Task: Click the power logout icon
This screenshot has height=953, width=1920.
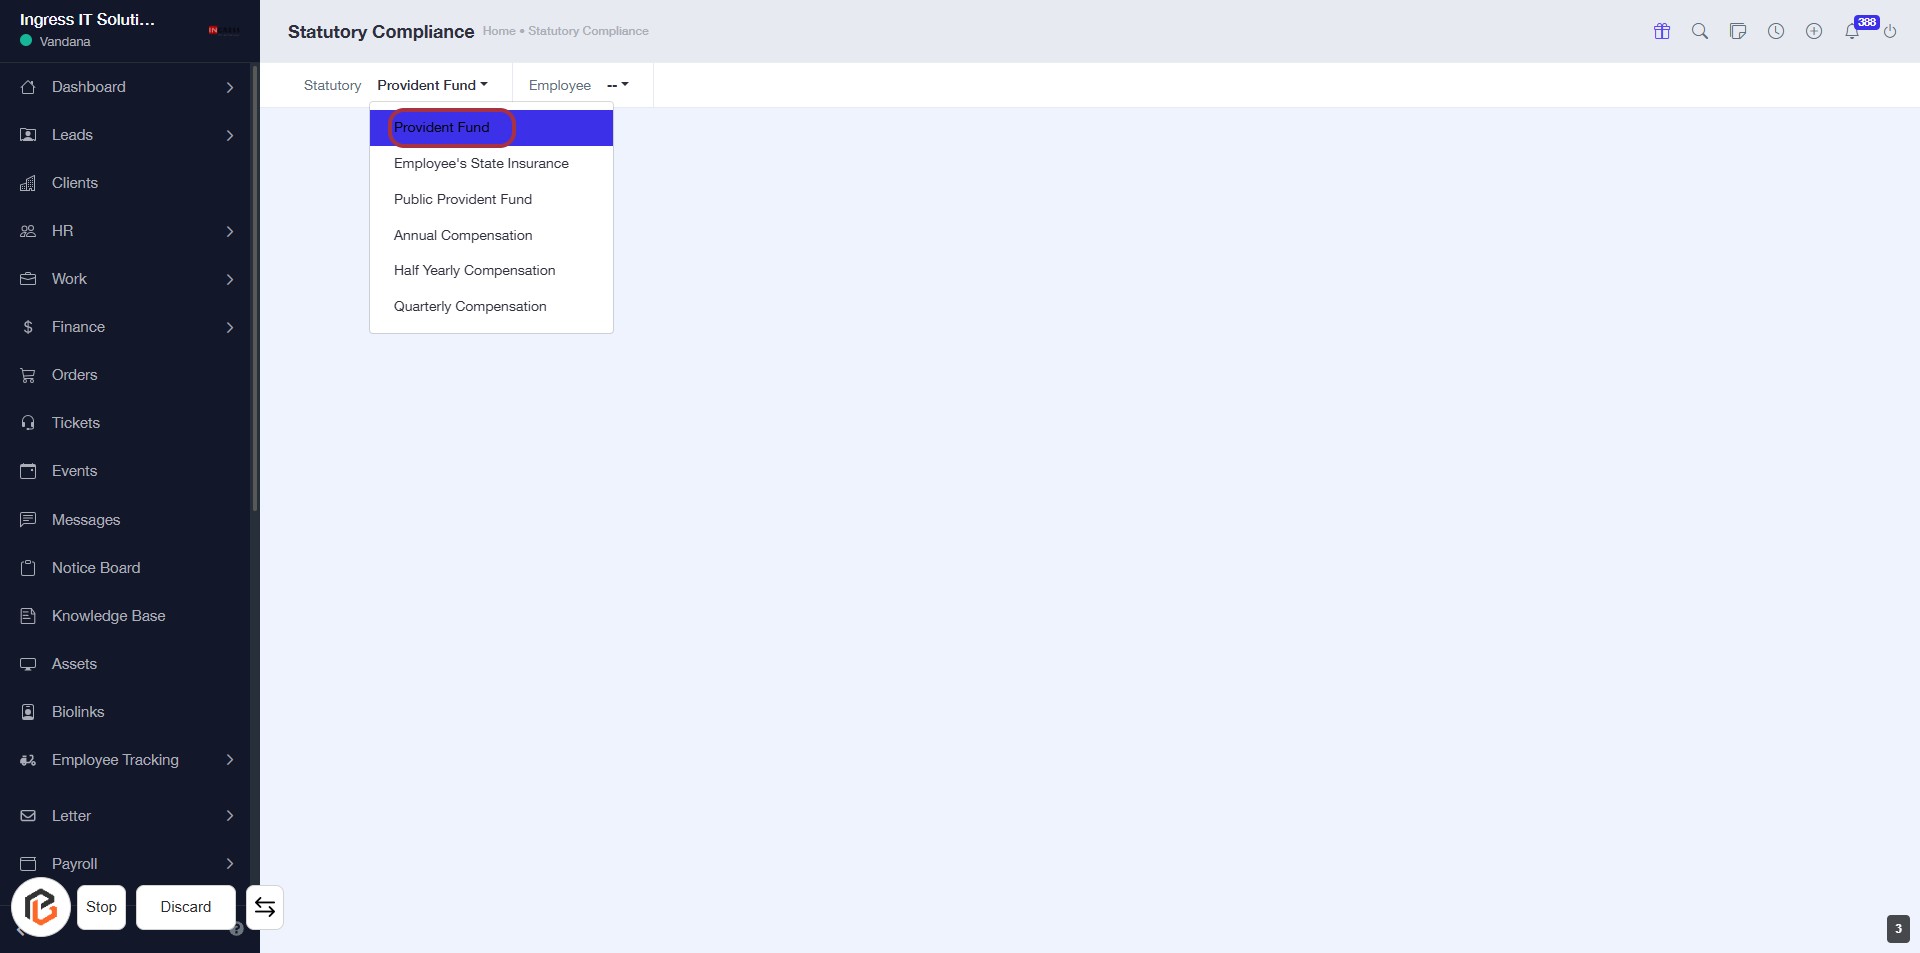Action: point(1890,31)
